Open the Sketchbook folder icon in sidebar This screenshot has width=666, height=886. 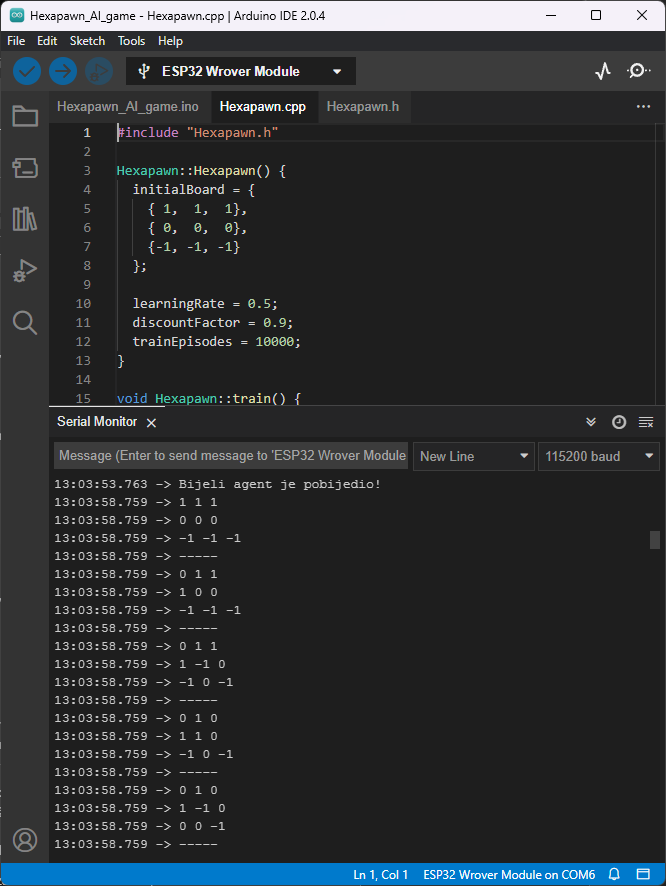25,116
